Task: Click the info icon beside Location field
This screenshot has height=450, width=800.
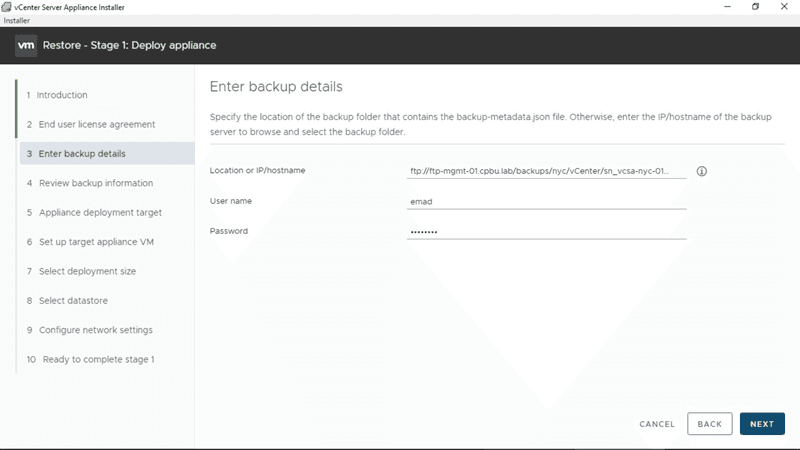Action: (701, 171)
